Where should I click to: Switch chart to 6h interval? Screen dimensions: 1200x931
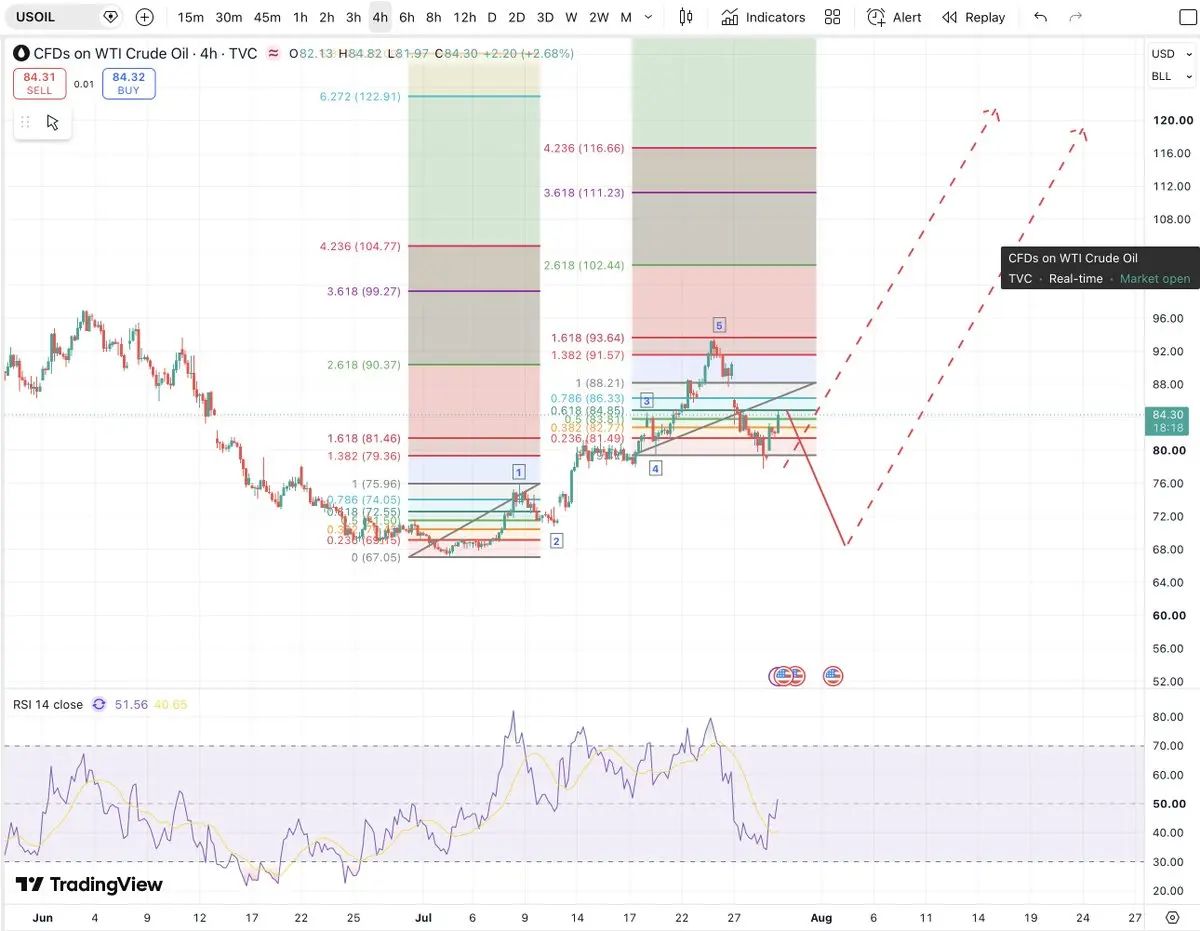(x=406, y=17)
